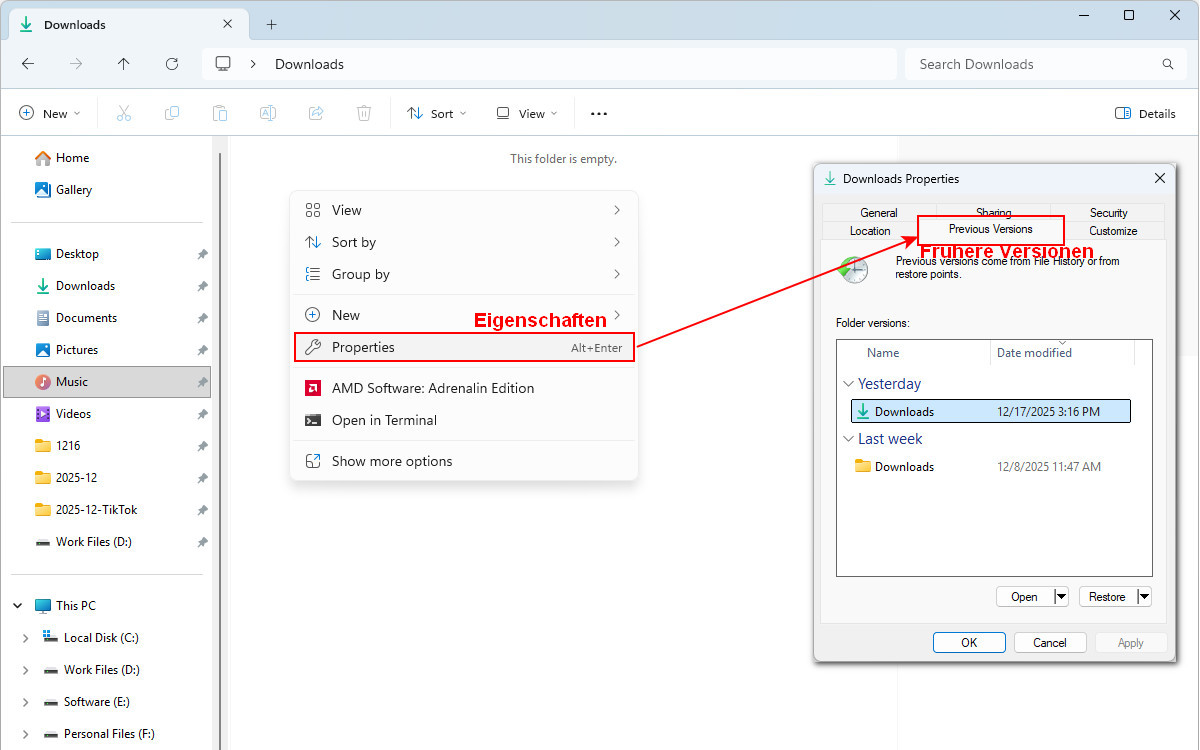1200x750 pixels.
Task: Click the Share icon in toolbar
Action: click(x=316, y=114)
